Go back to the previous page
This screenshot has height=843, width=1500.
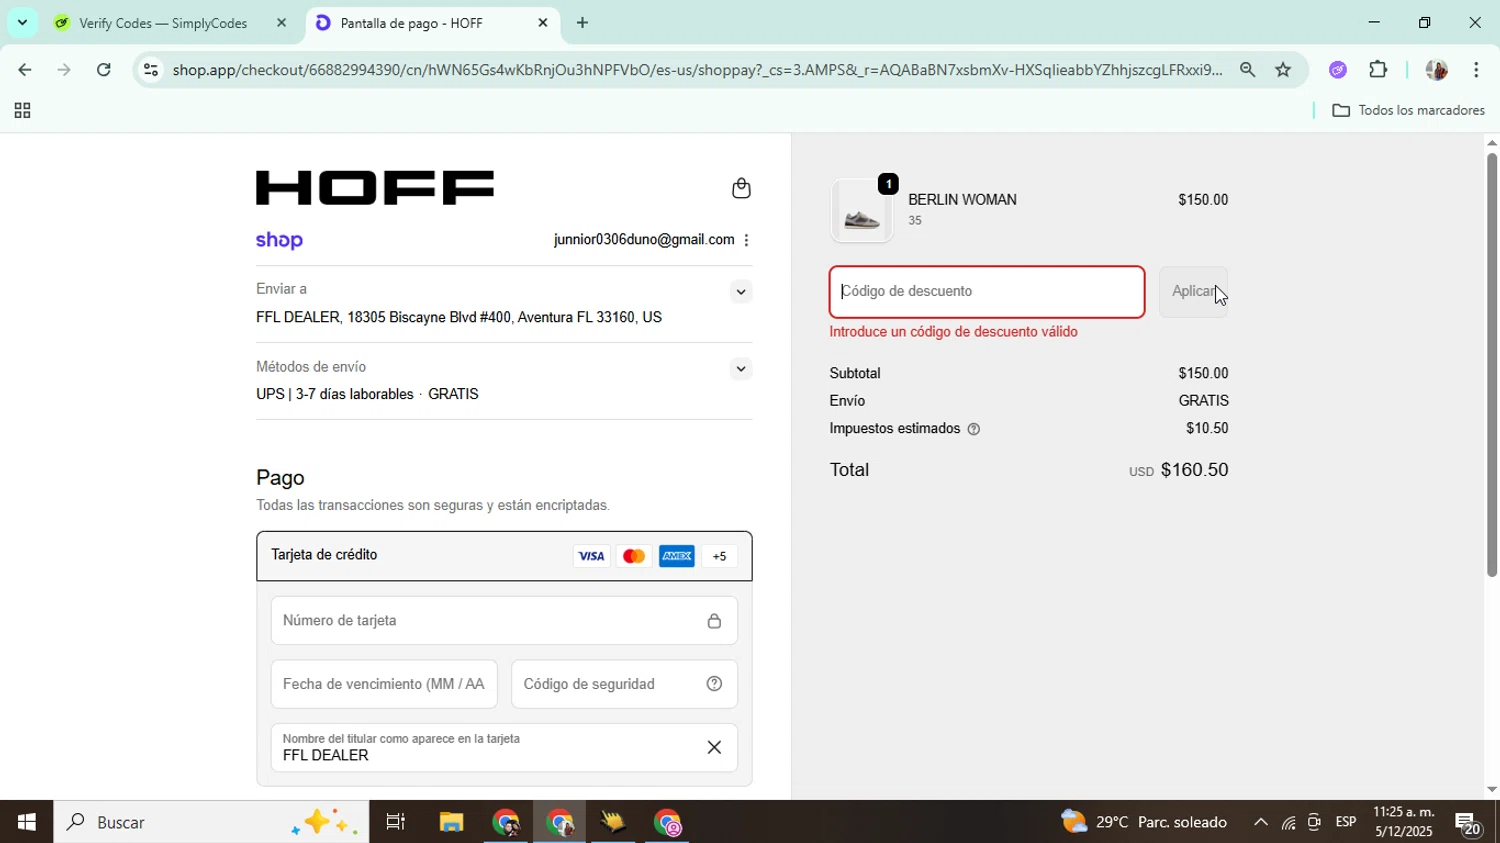tap(24, 70)
